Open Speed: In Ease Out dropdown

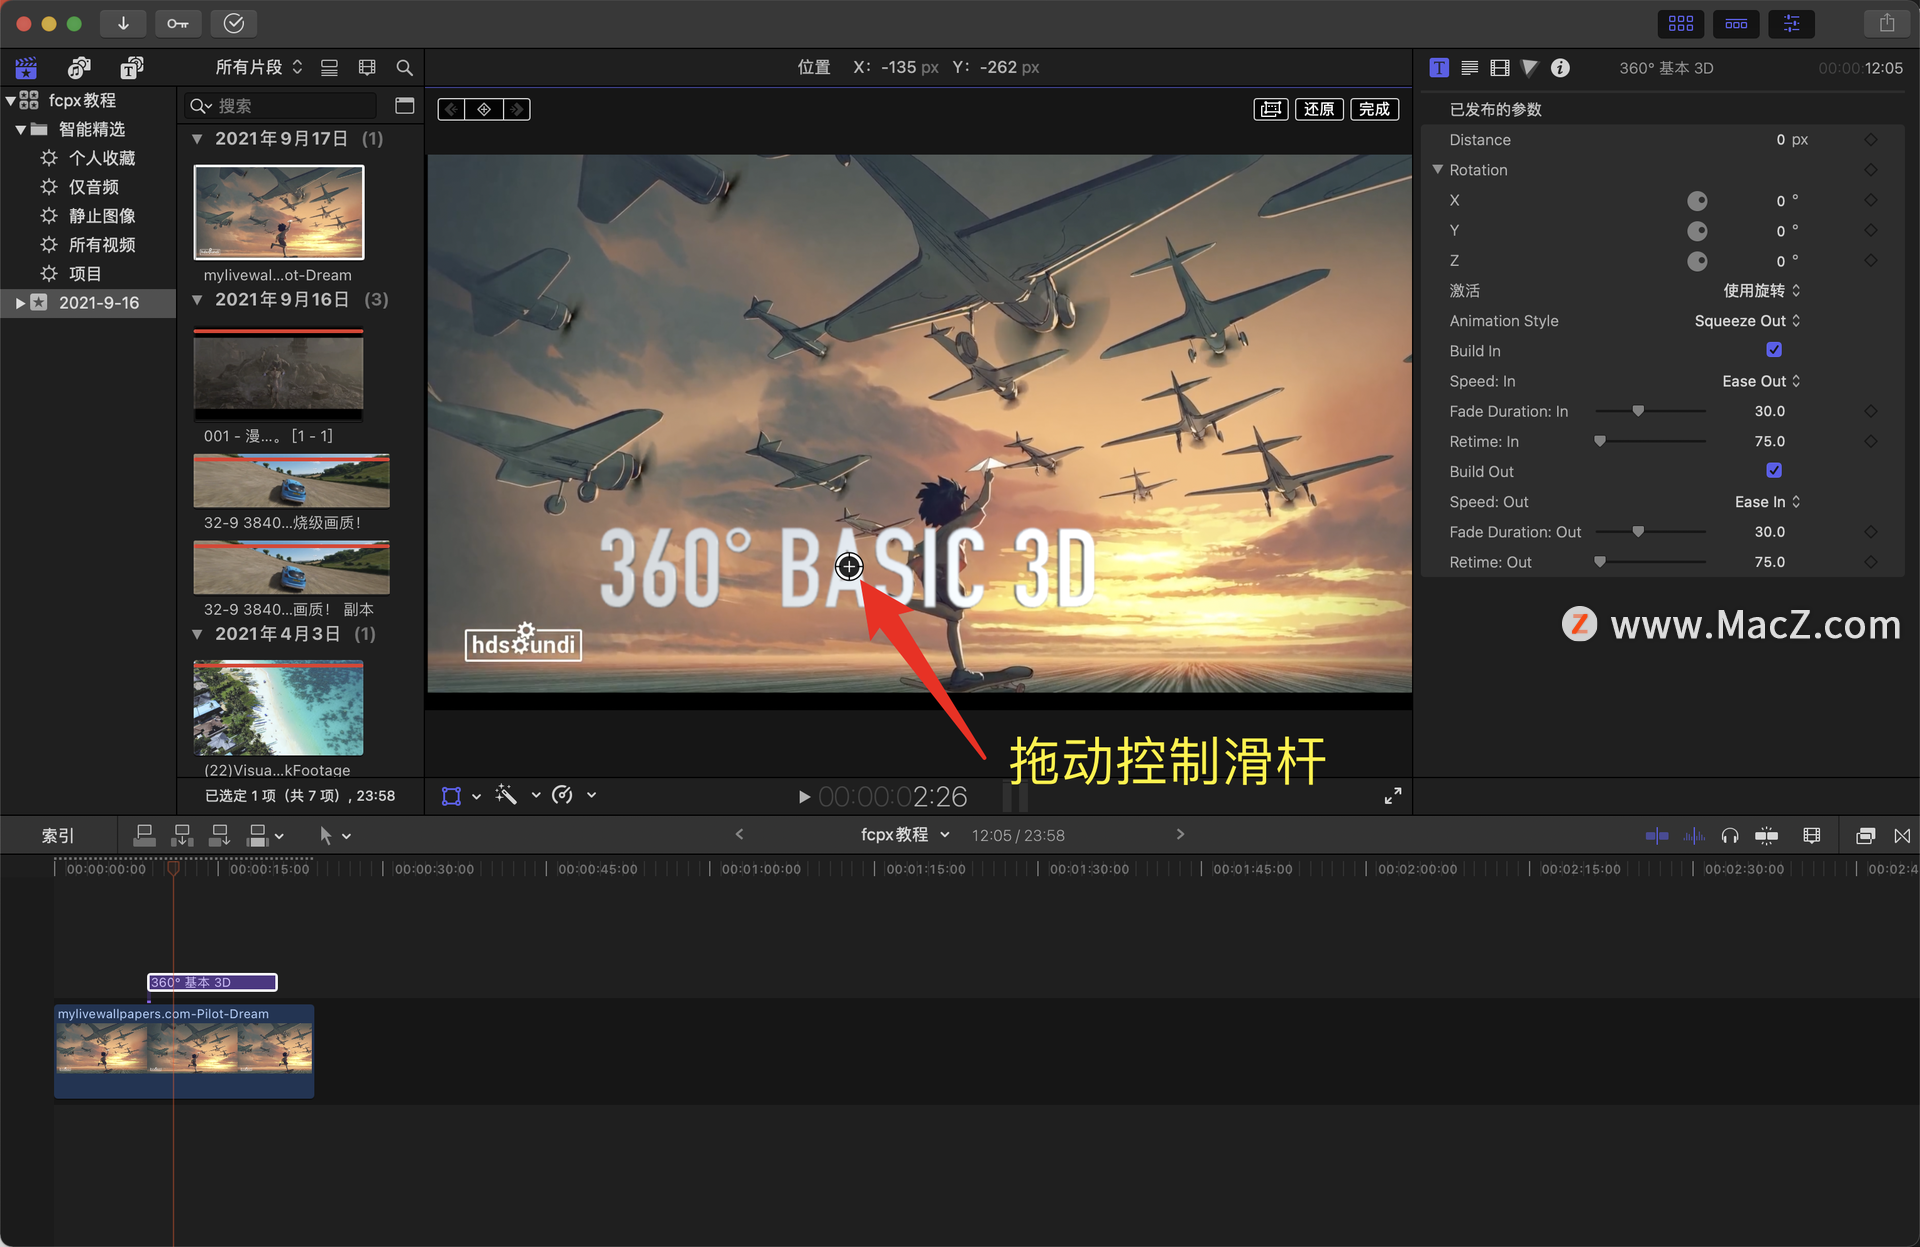pyautogui.click(x=1761, y=381)
